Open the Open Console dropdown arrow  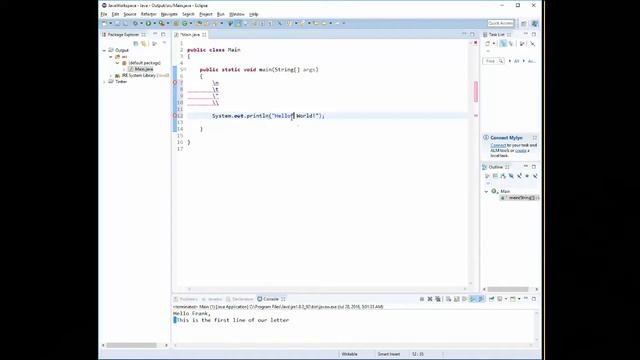[519, 299]
